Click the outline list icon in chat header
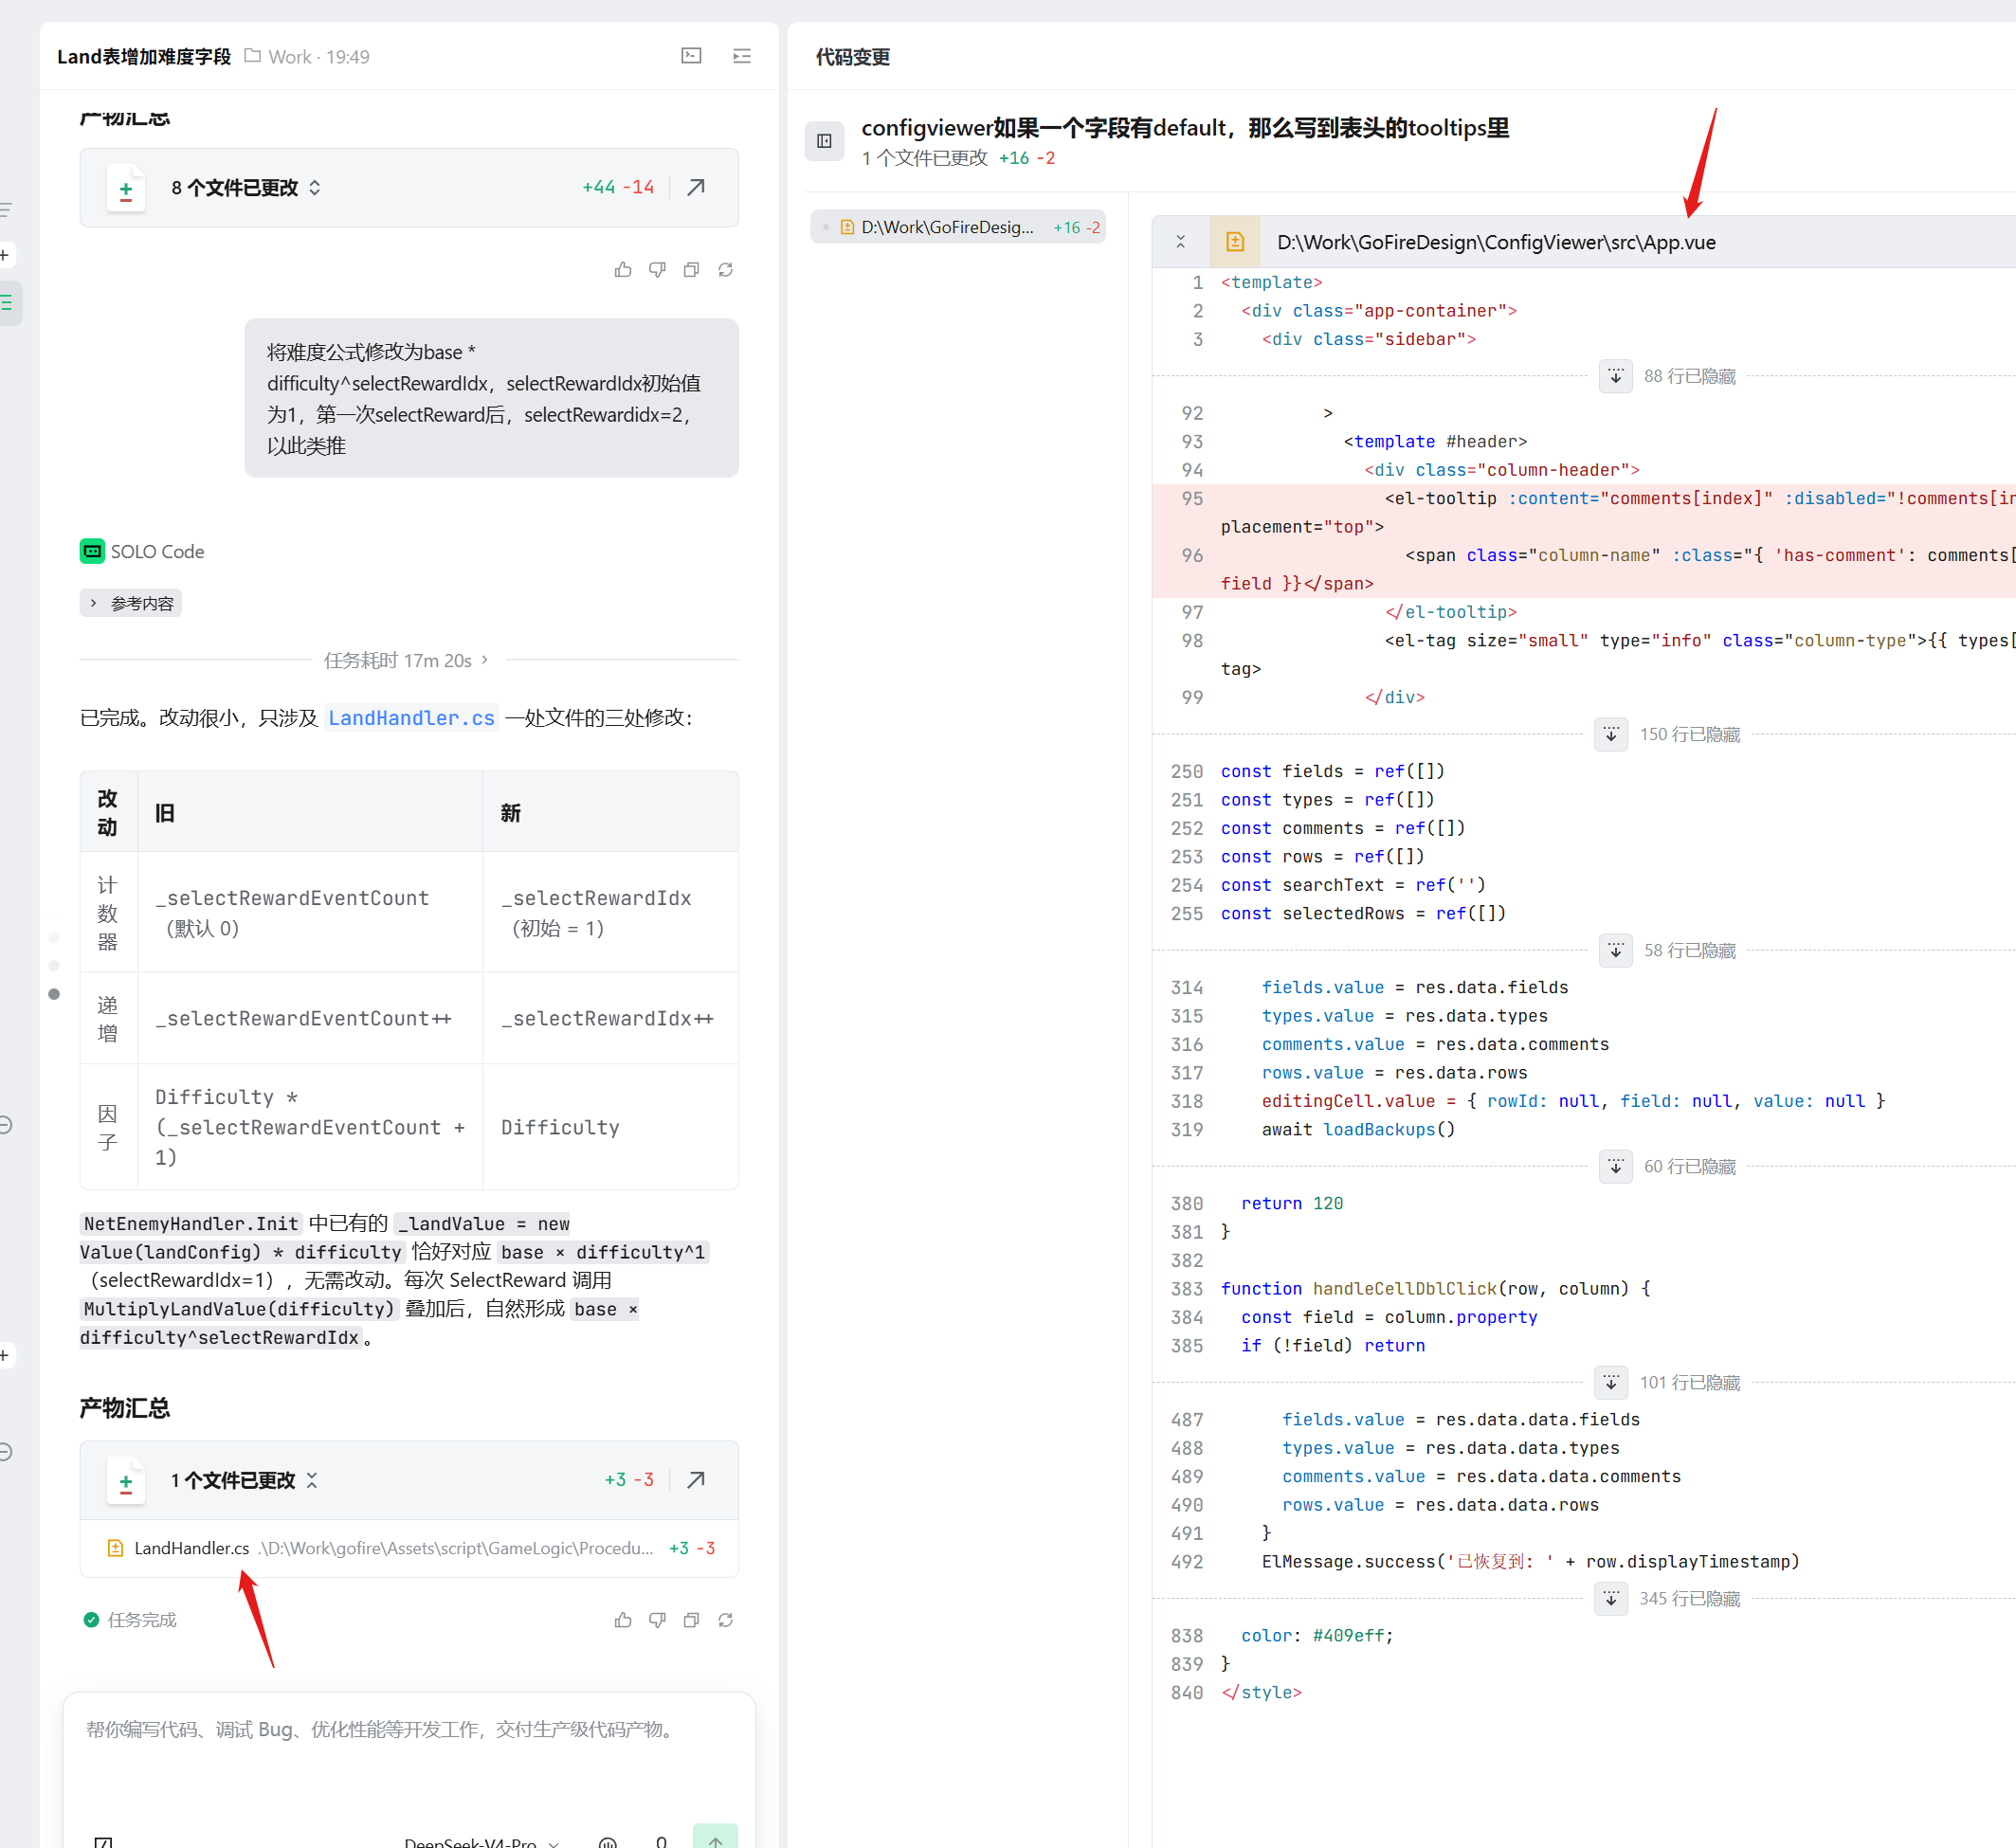 742,56
